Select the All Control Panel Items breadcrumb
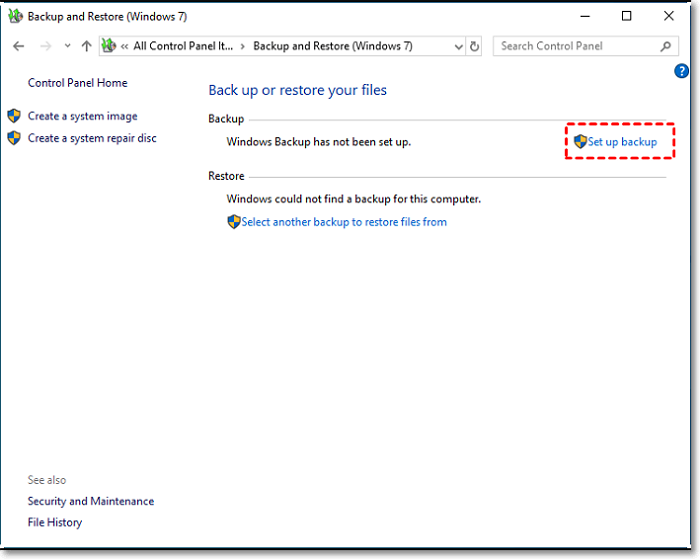Viewport: 700px width, 559px height. (x=182, y=46)
